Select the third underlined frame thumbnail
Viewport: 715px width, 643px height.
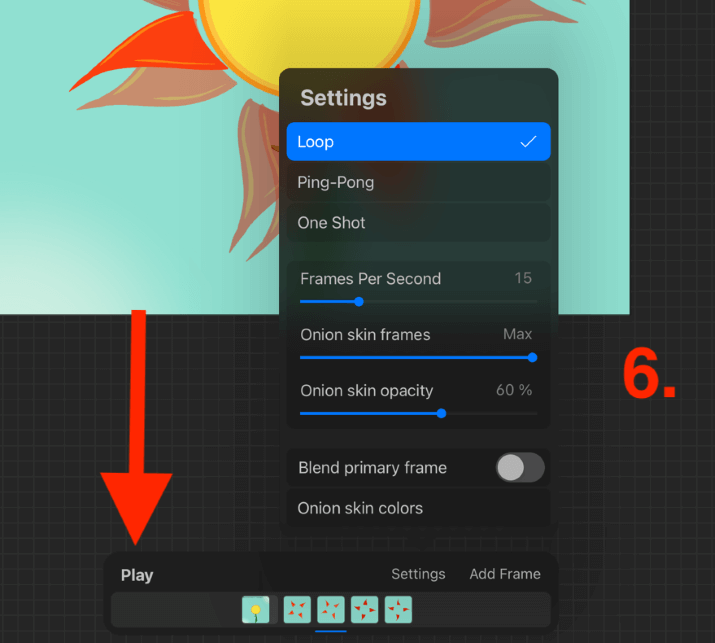coord(331,609)
